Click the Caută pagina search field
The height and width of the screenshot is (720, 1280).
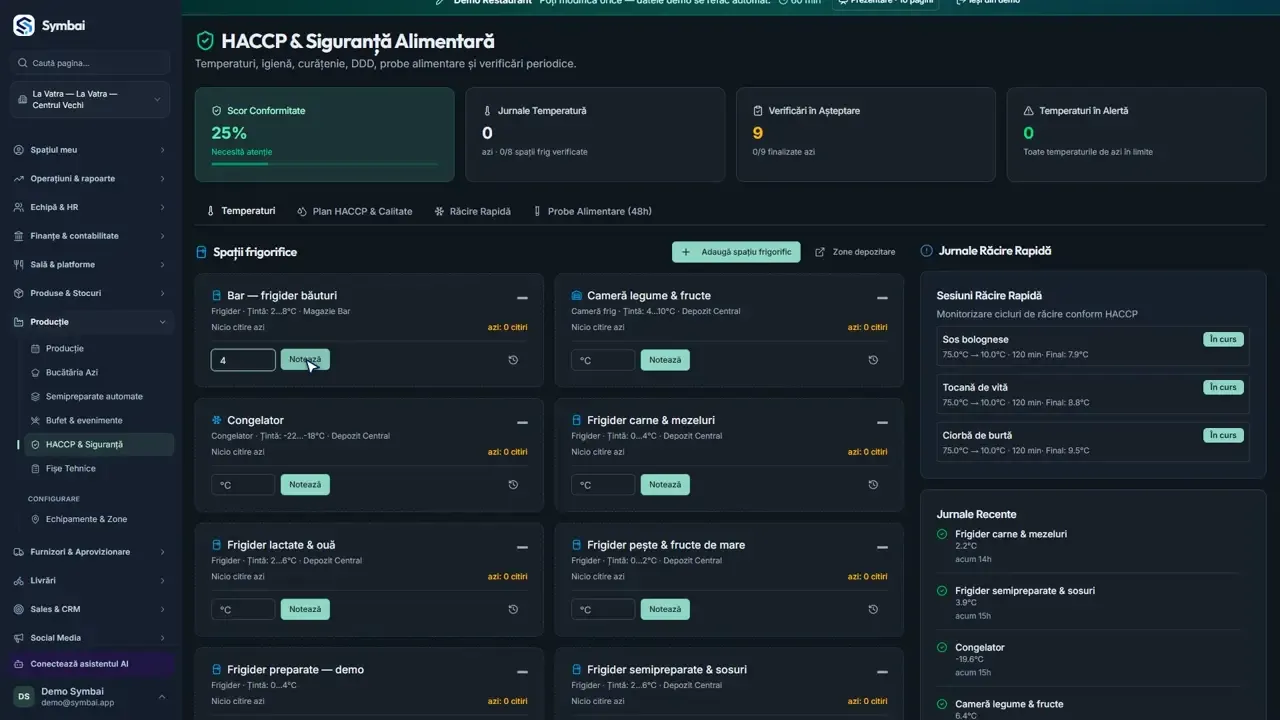click(x=91, y=63)
